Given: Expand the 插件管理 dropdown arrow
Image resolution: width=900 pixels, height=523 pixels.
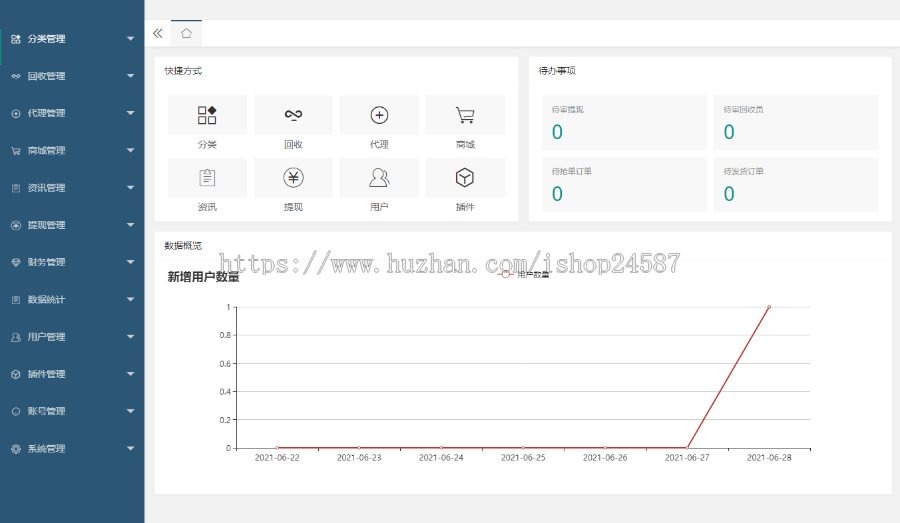Looking at the screenshot, I should coord(131,374).
